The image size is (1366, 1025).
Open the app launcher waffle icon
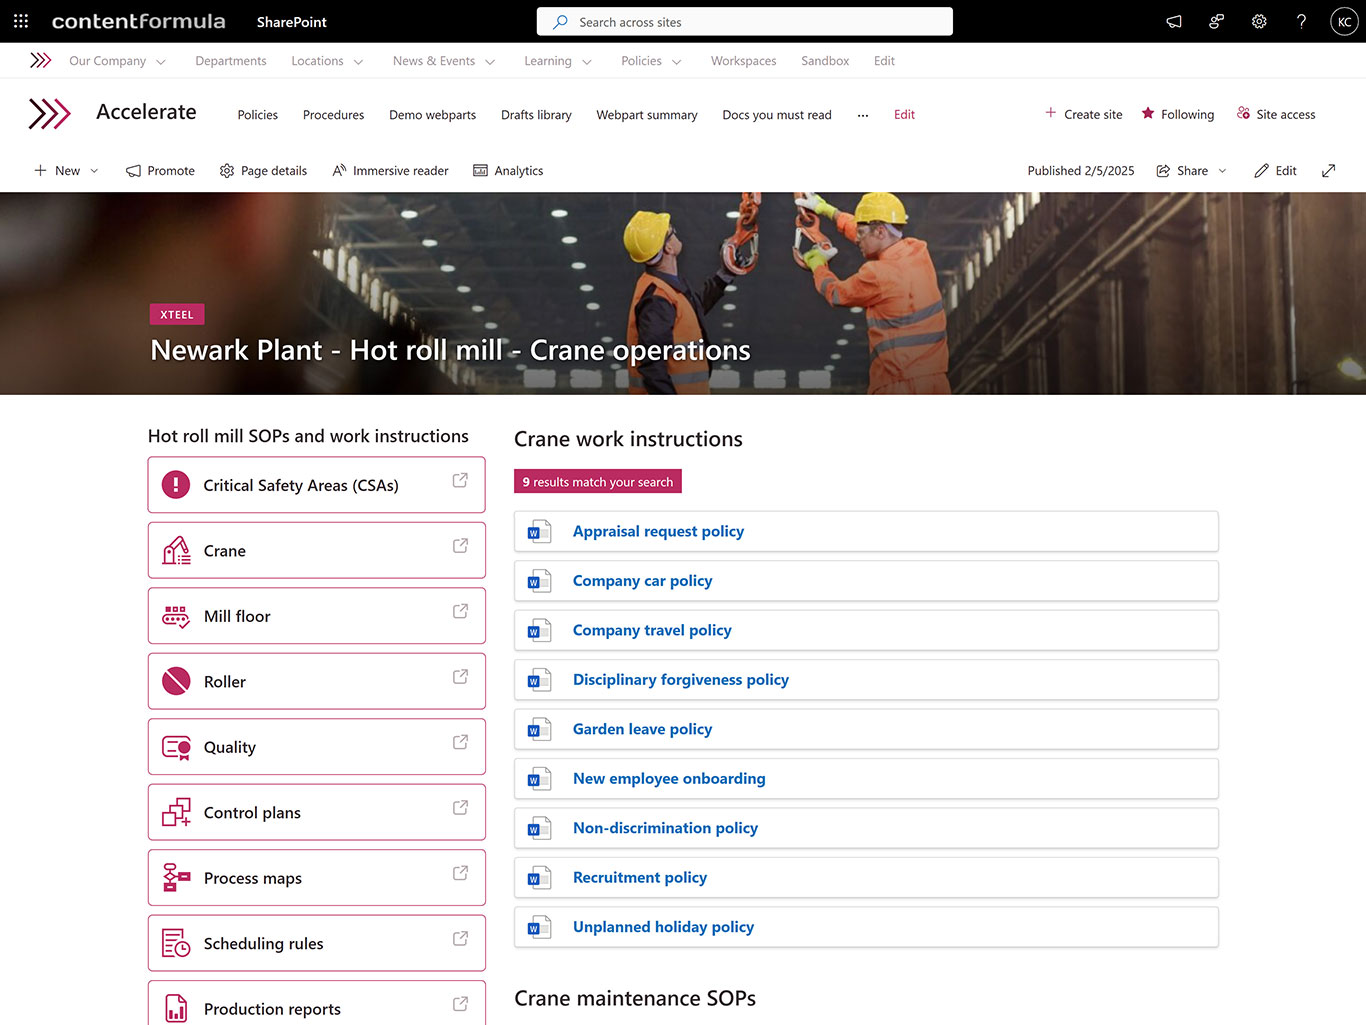coord(21,21)
